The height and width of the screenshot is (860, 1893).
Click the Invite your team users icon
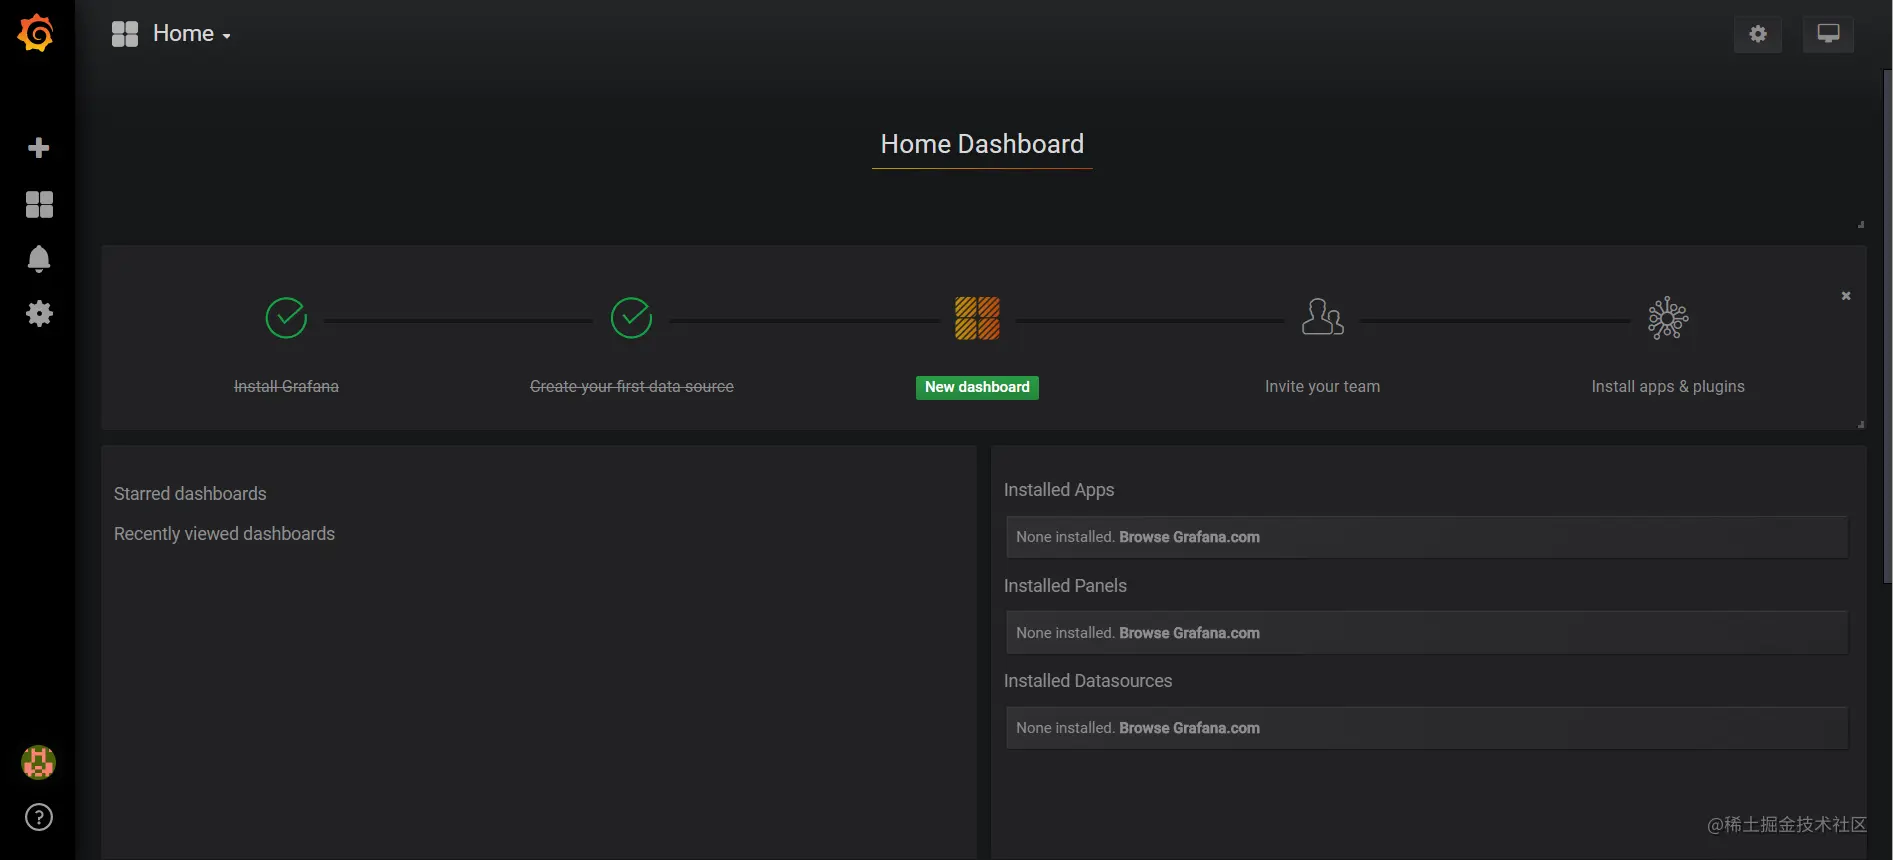click(x=1322, y=317)
